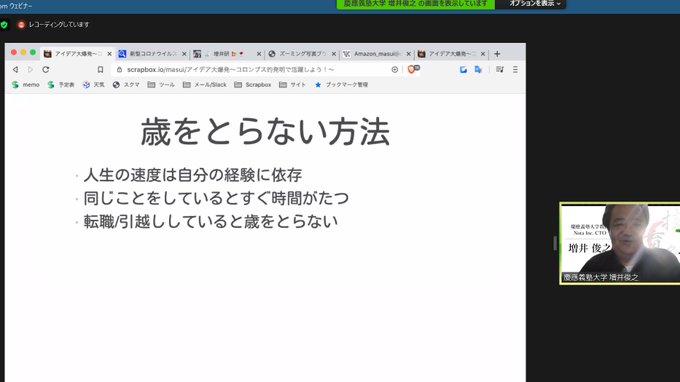Viewport: 680px width, 382px height.
Task: Click the lock icon in address bar
Action: (119, 69)
